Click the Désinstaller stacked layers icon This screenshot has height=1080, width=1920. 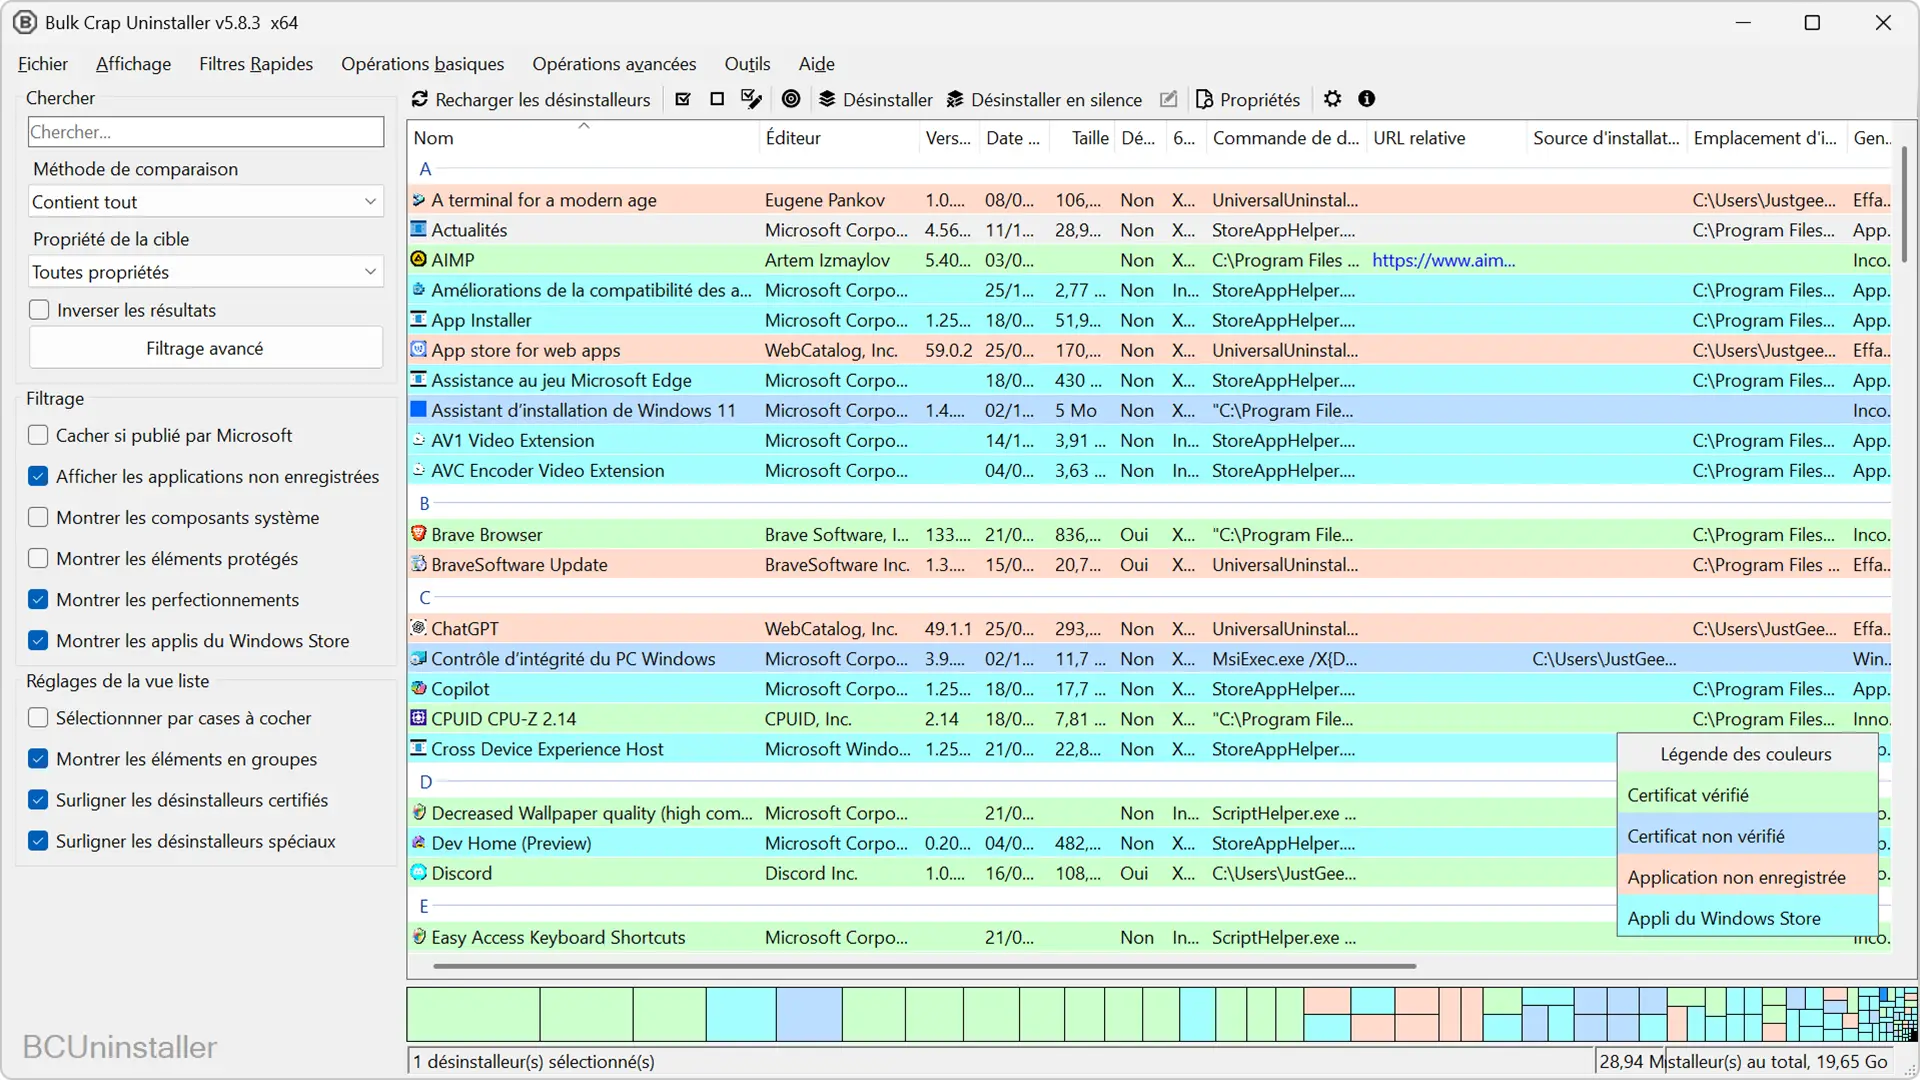point(827,99)
